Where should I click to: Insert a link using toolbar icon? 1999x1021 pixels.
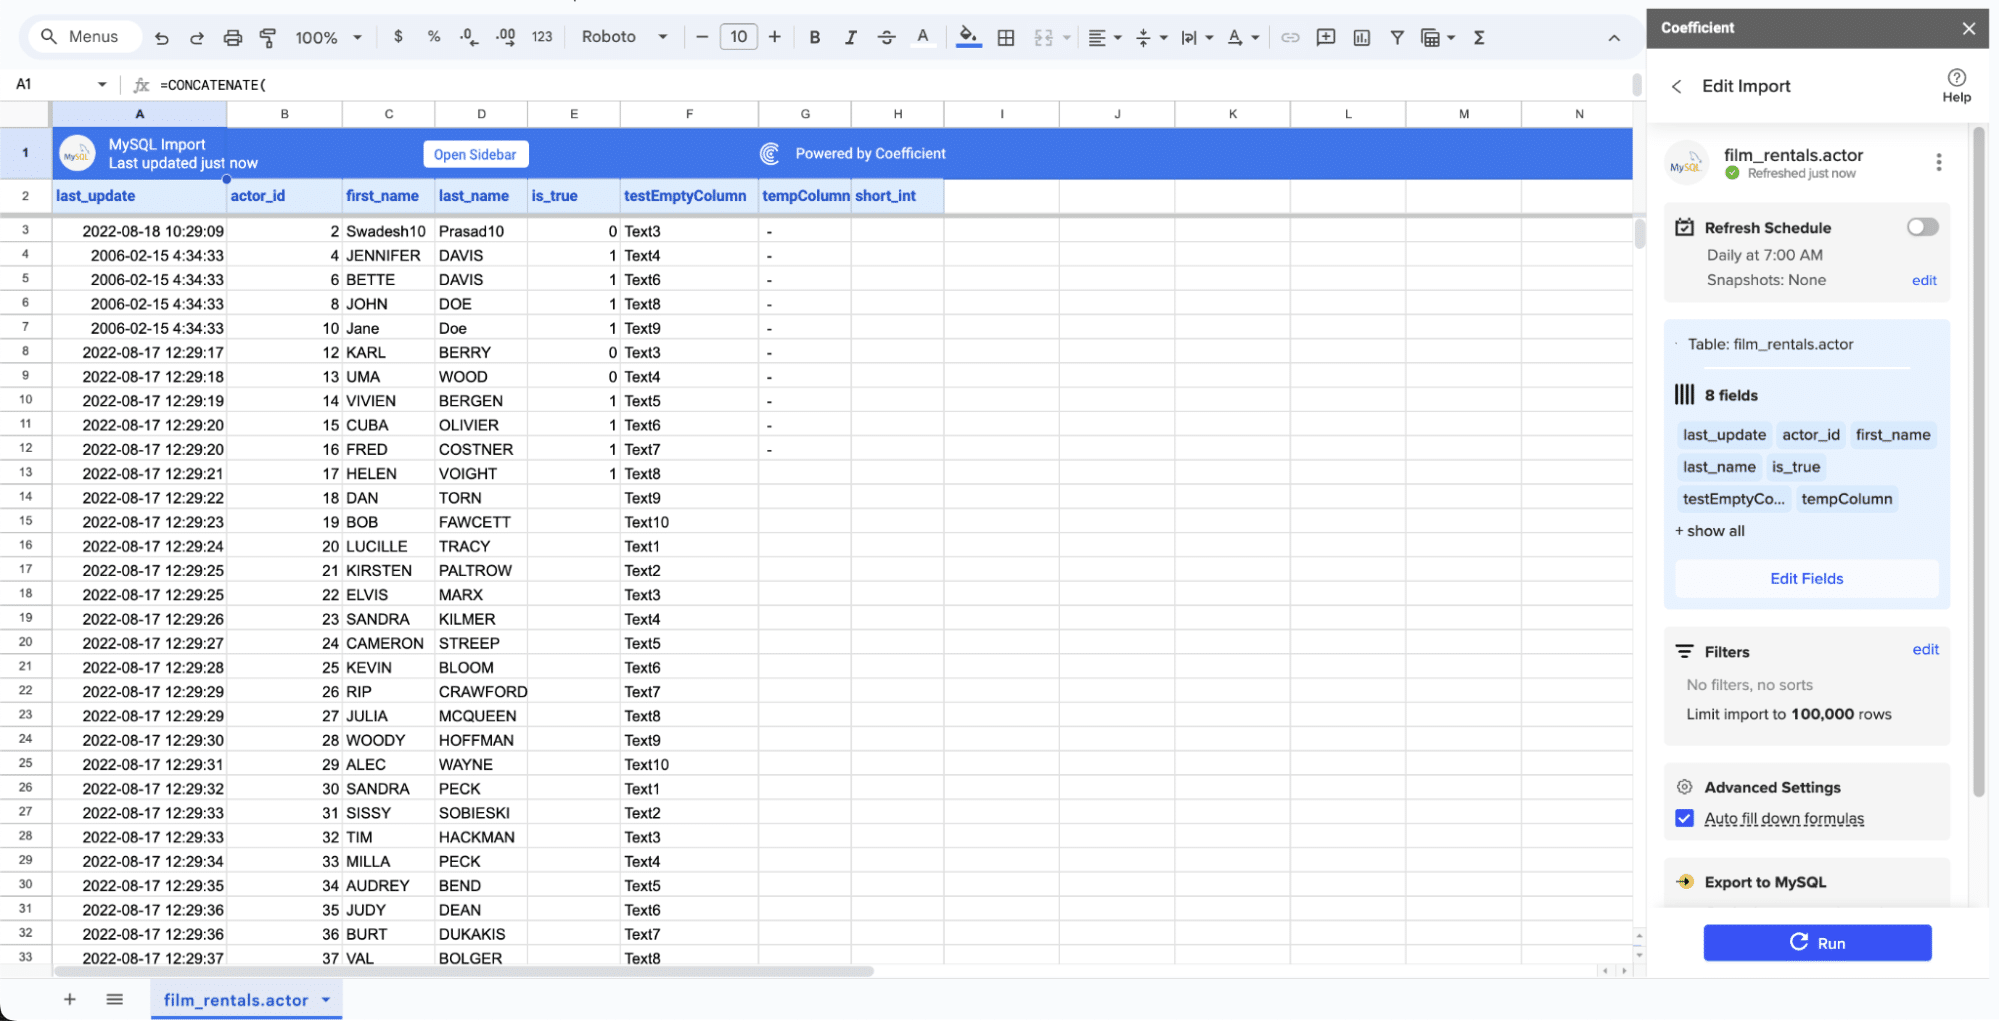(1290, 37)
